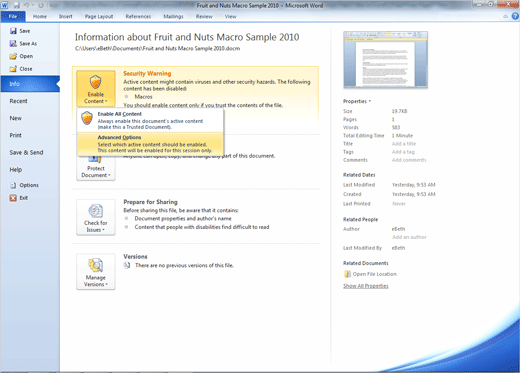Click the Show All Properties link

coord(366,286)
